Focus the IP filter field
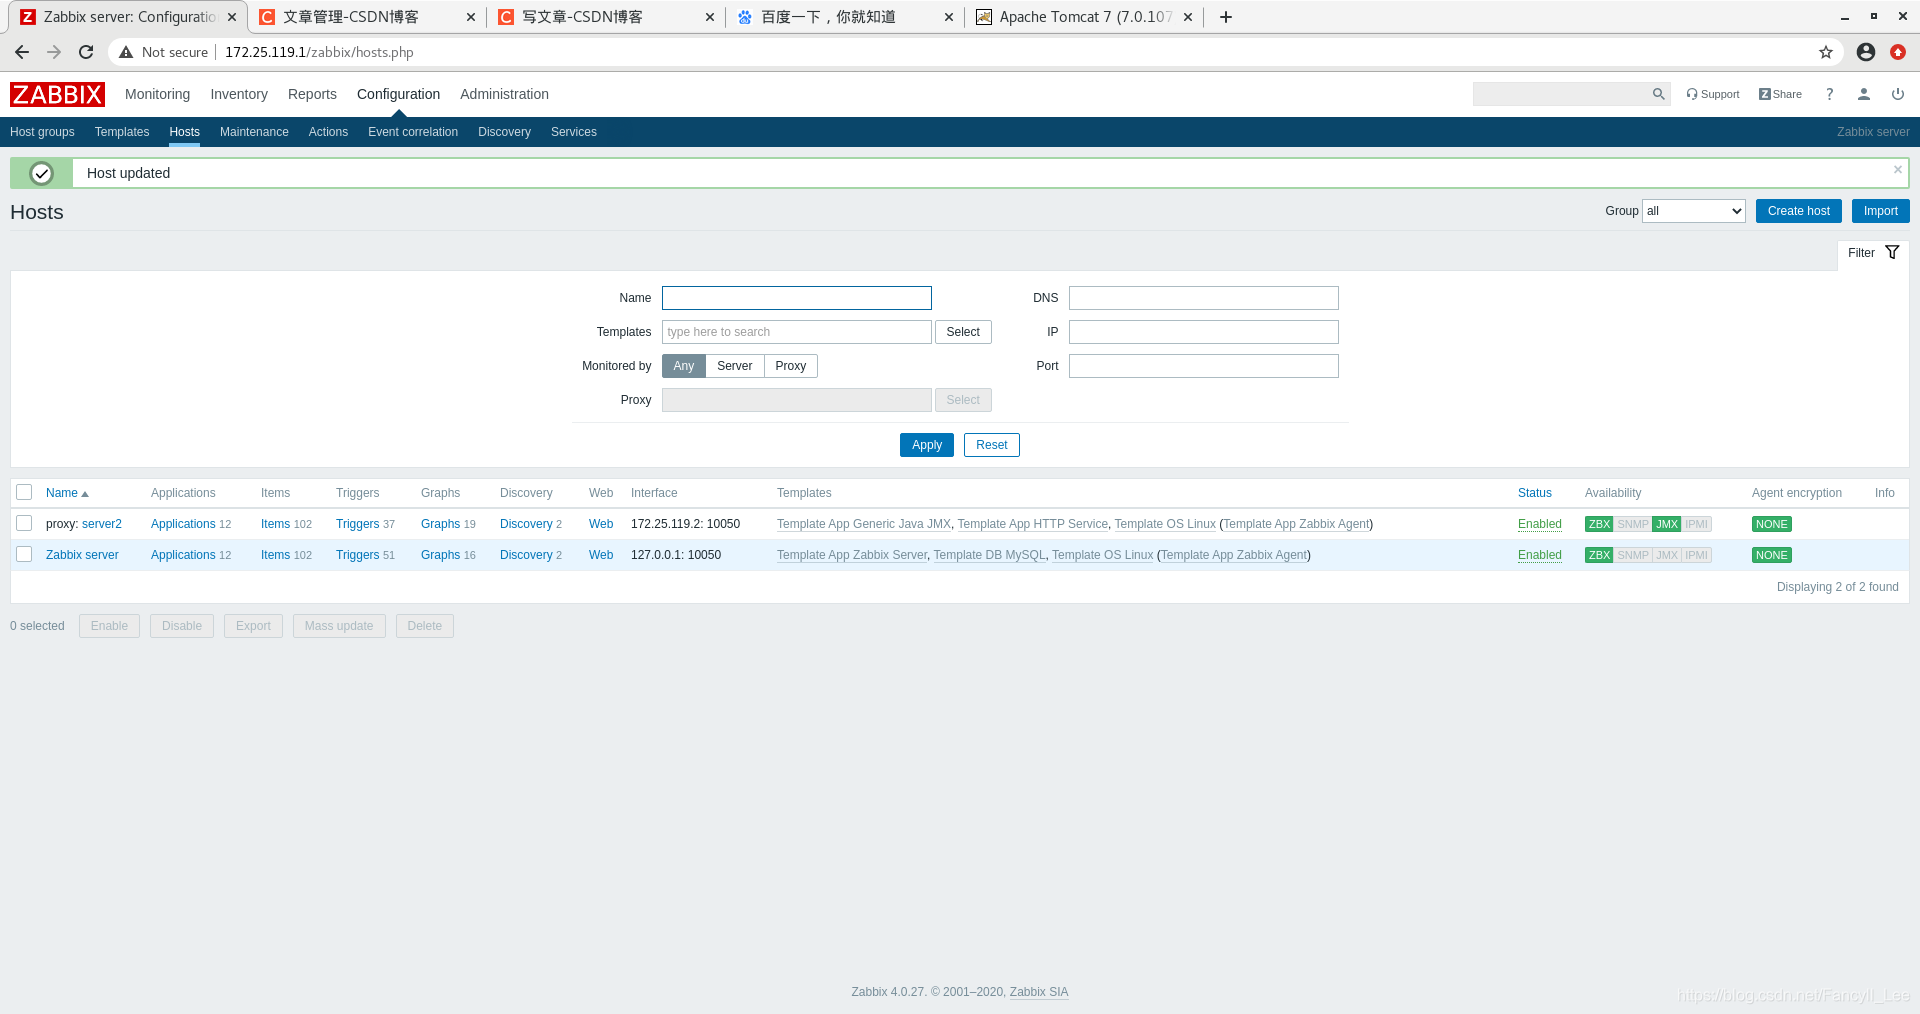Screen dimensions: 1920x1014 [1203, 332]
